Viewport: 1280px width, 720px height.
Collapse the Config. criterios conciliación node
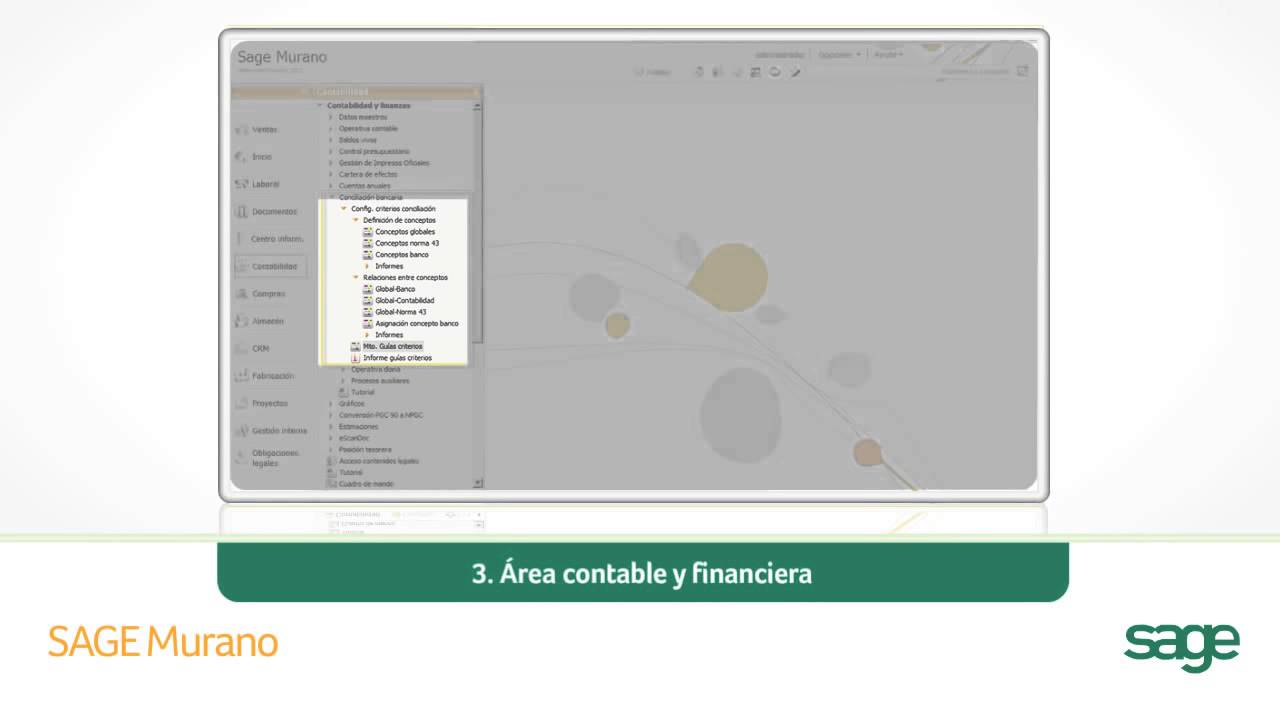click(x=344, y=209)
